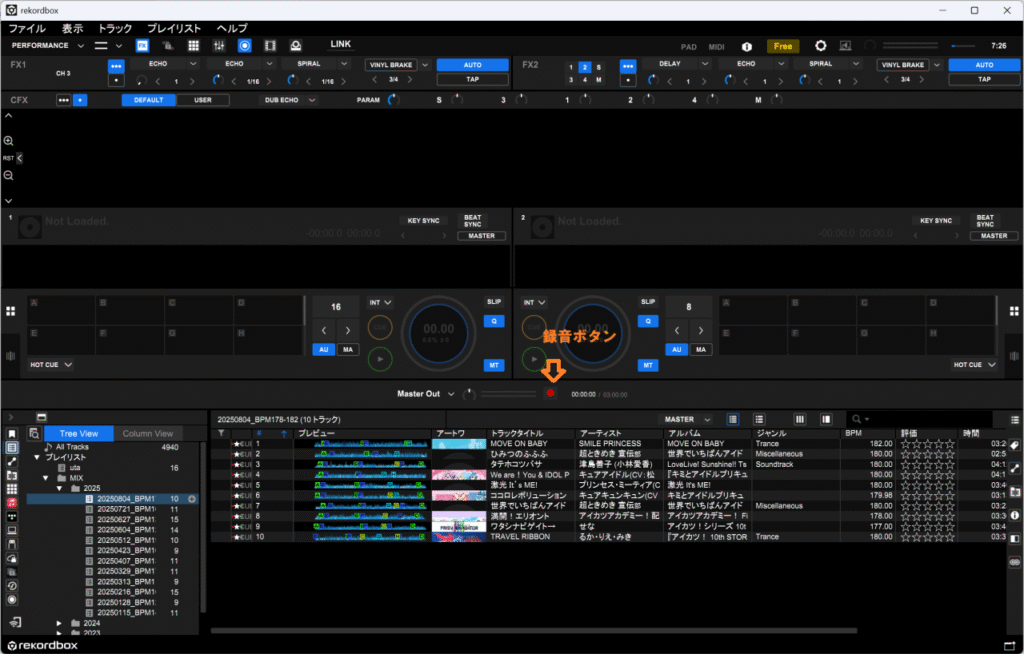Click the yellow Free plan button
Screen dimensions: 1024x654
[782, 46]
